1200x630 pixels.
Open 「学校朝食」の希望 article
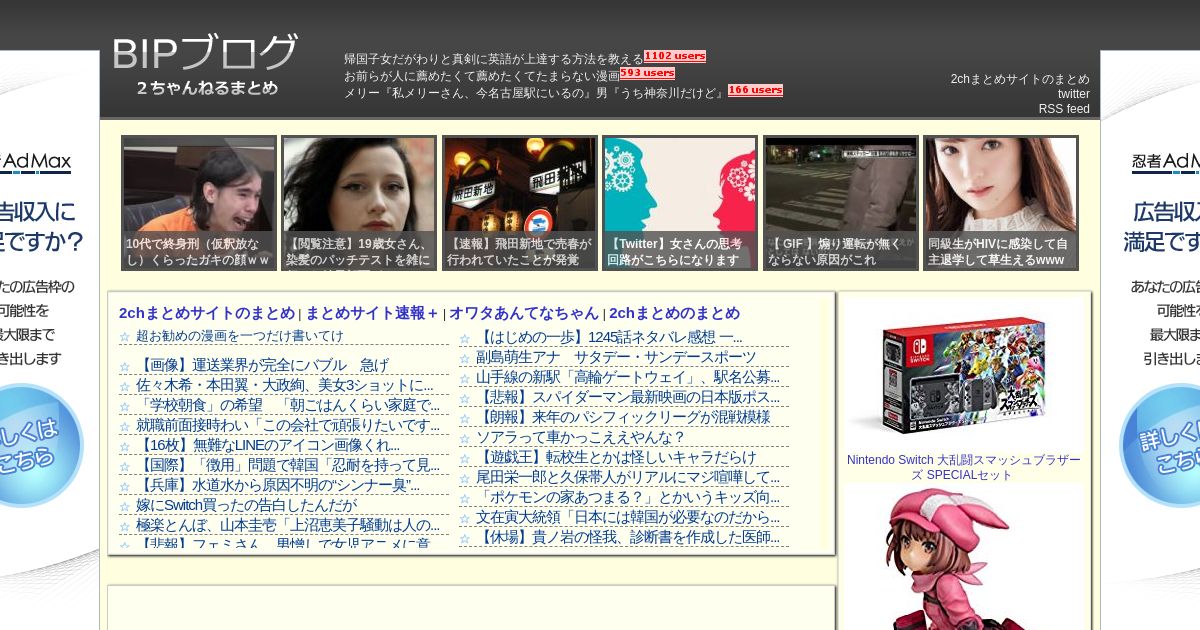pyautogui.click(x=288, y=405)
